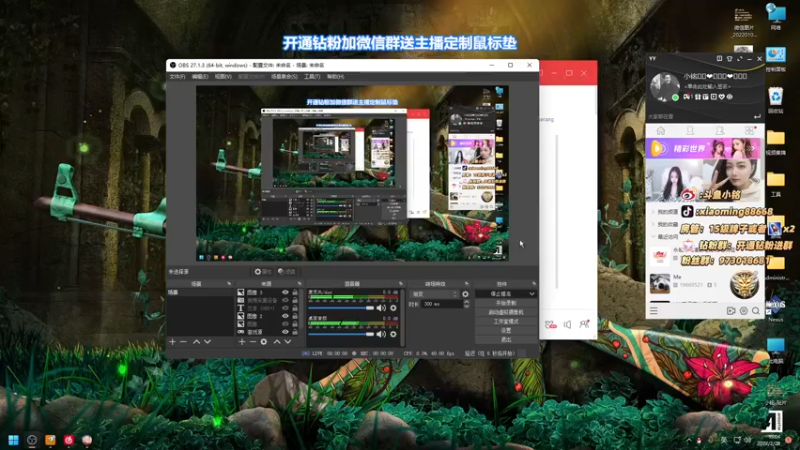Open the YY home tab icon
Screen dimensions: 800x450
coord(661,131)
